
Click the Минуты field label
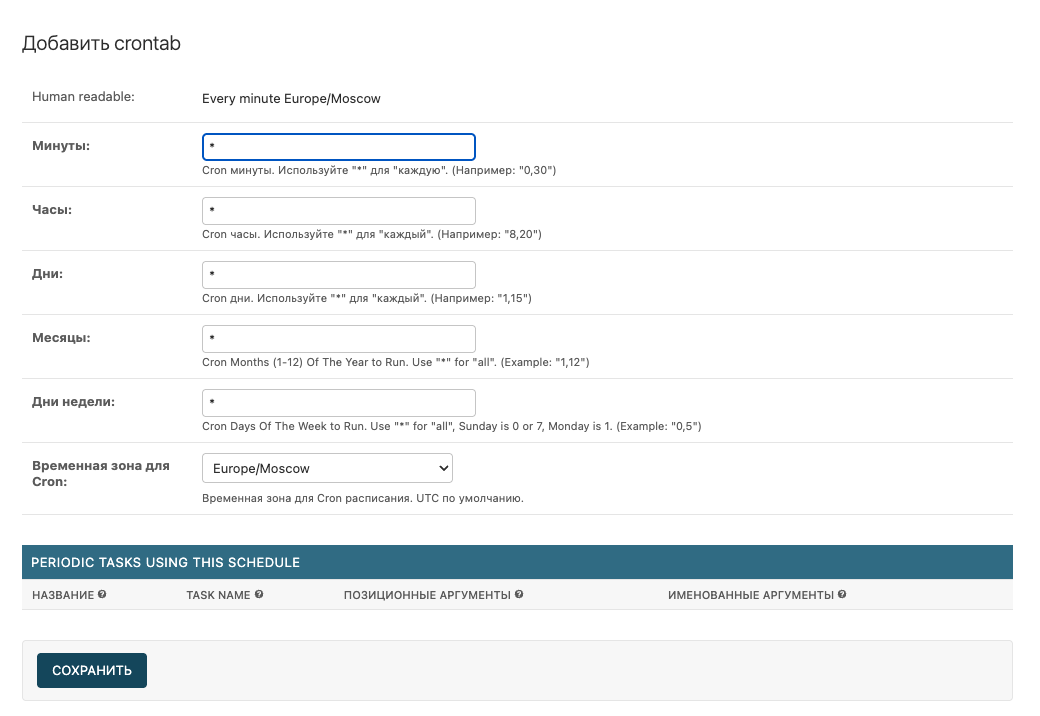pos(61,146)
